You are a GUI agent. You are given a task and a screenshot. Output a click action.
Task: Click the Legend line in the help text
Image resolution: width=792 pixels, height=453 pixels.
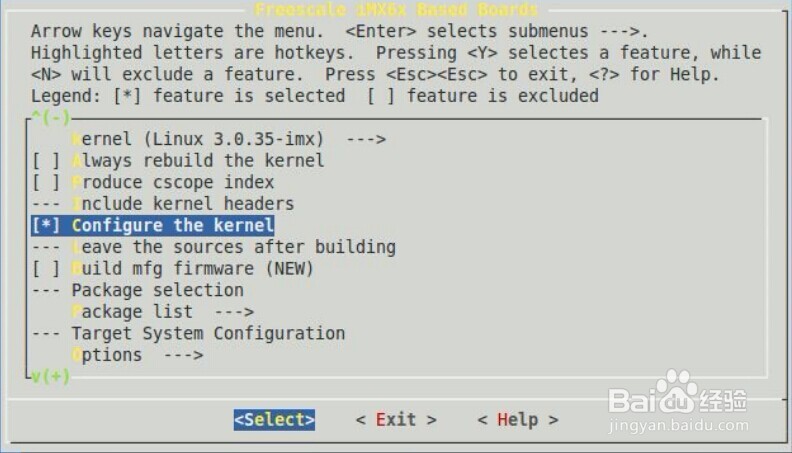314,96
